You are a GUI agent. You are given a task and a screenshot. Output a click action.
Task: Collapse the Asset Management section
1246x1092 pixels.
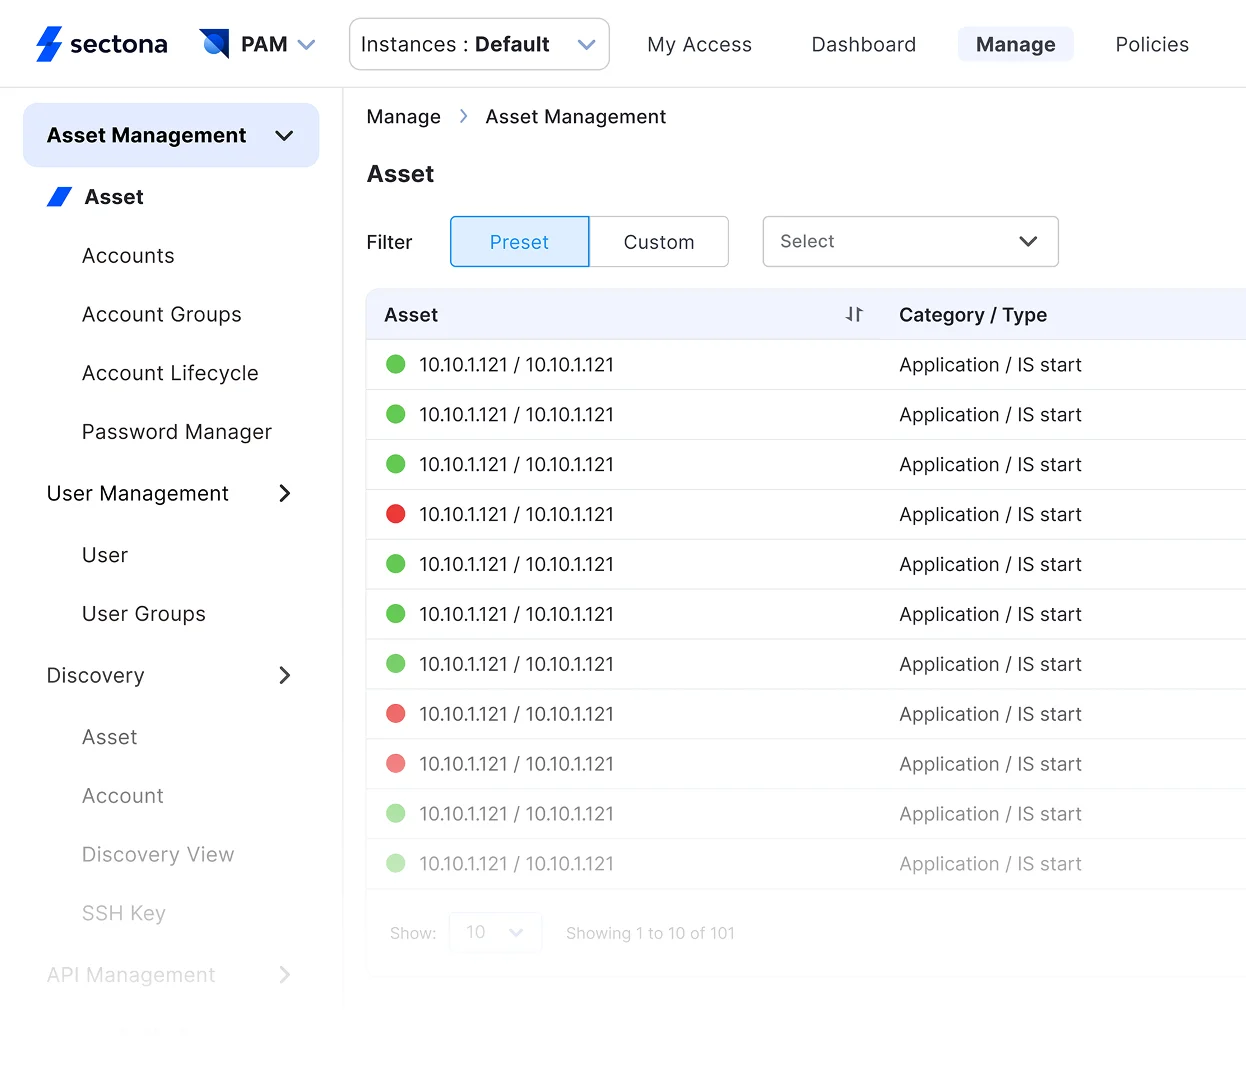pyautogui.click(x=284, y=135)
